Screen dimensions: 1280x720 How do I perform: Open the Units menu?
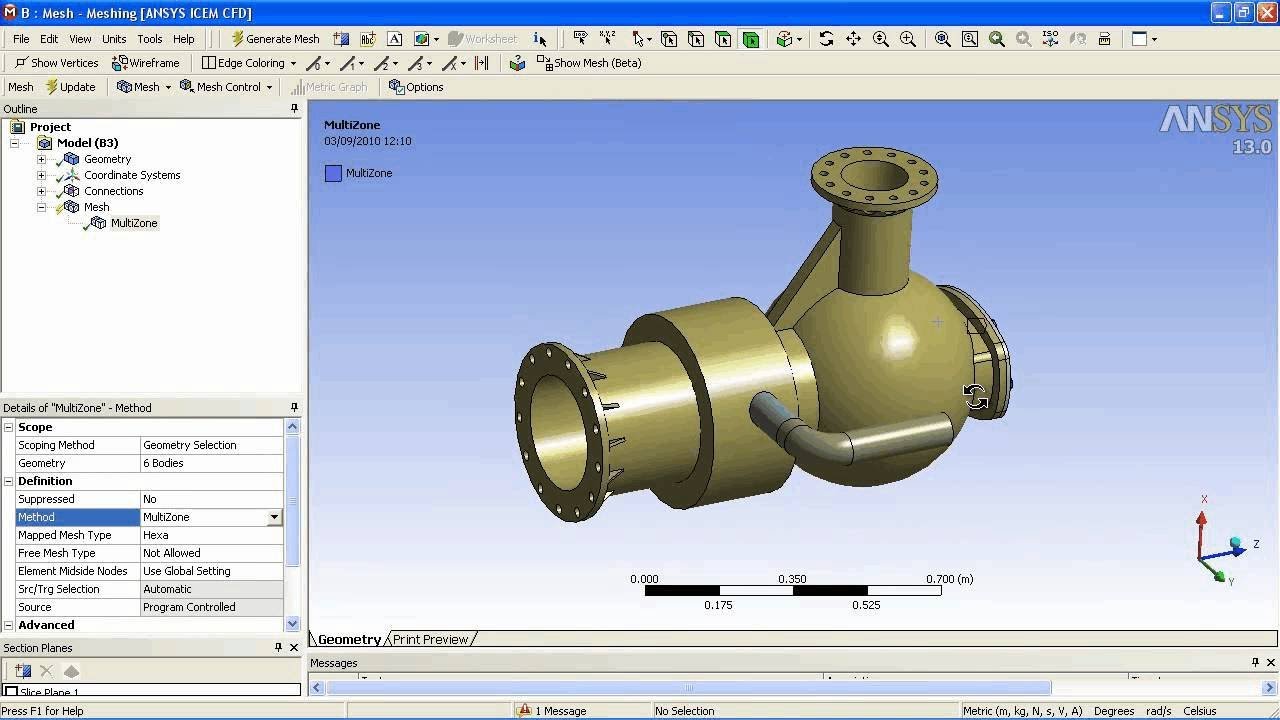(114, 39)
